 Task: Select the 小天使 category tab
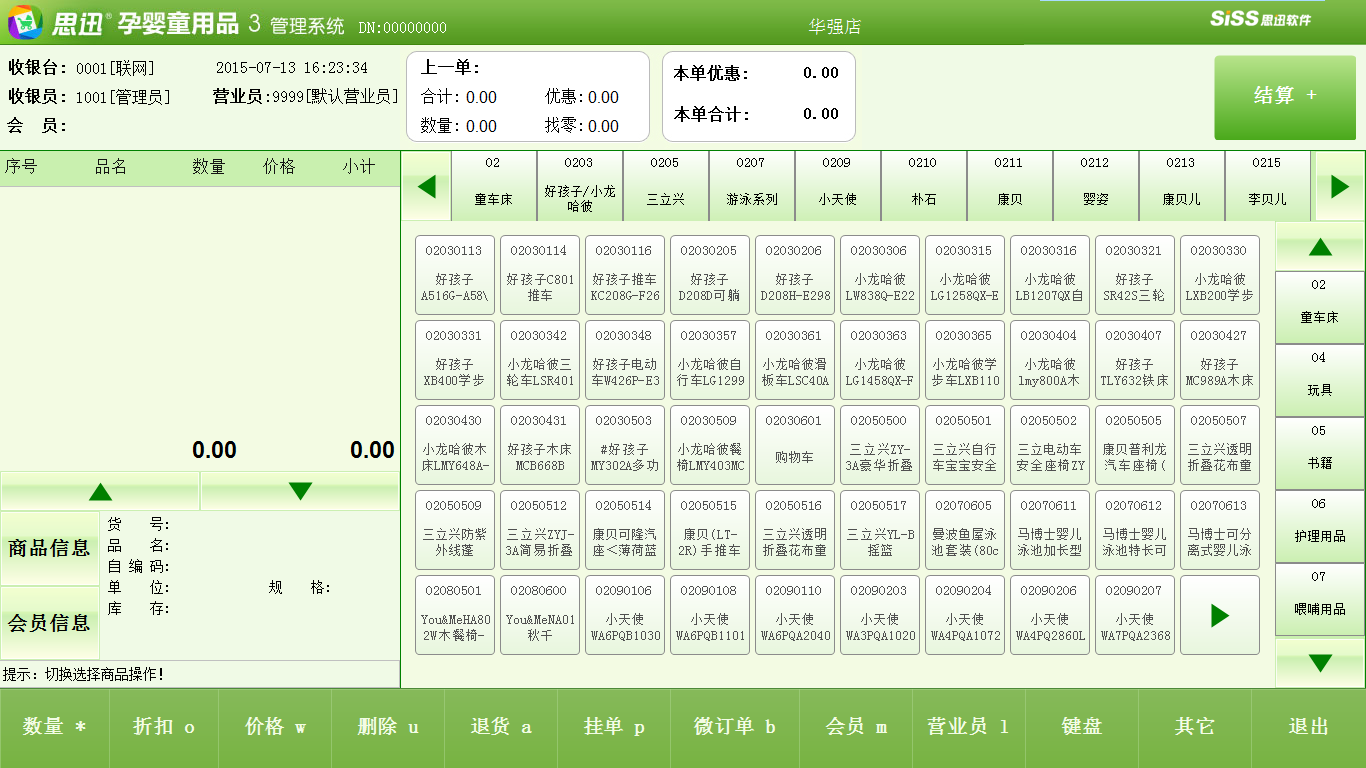point(838,186)
